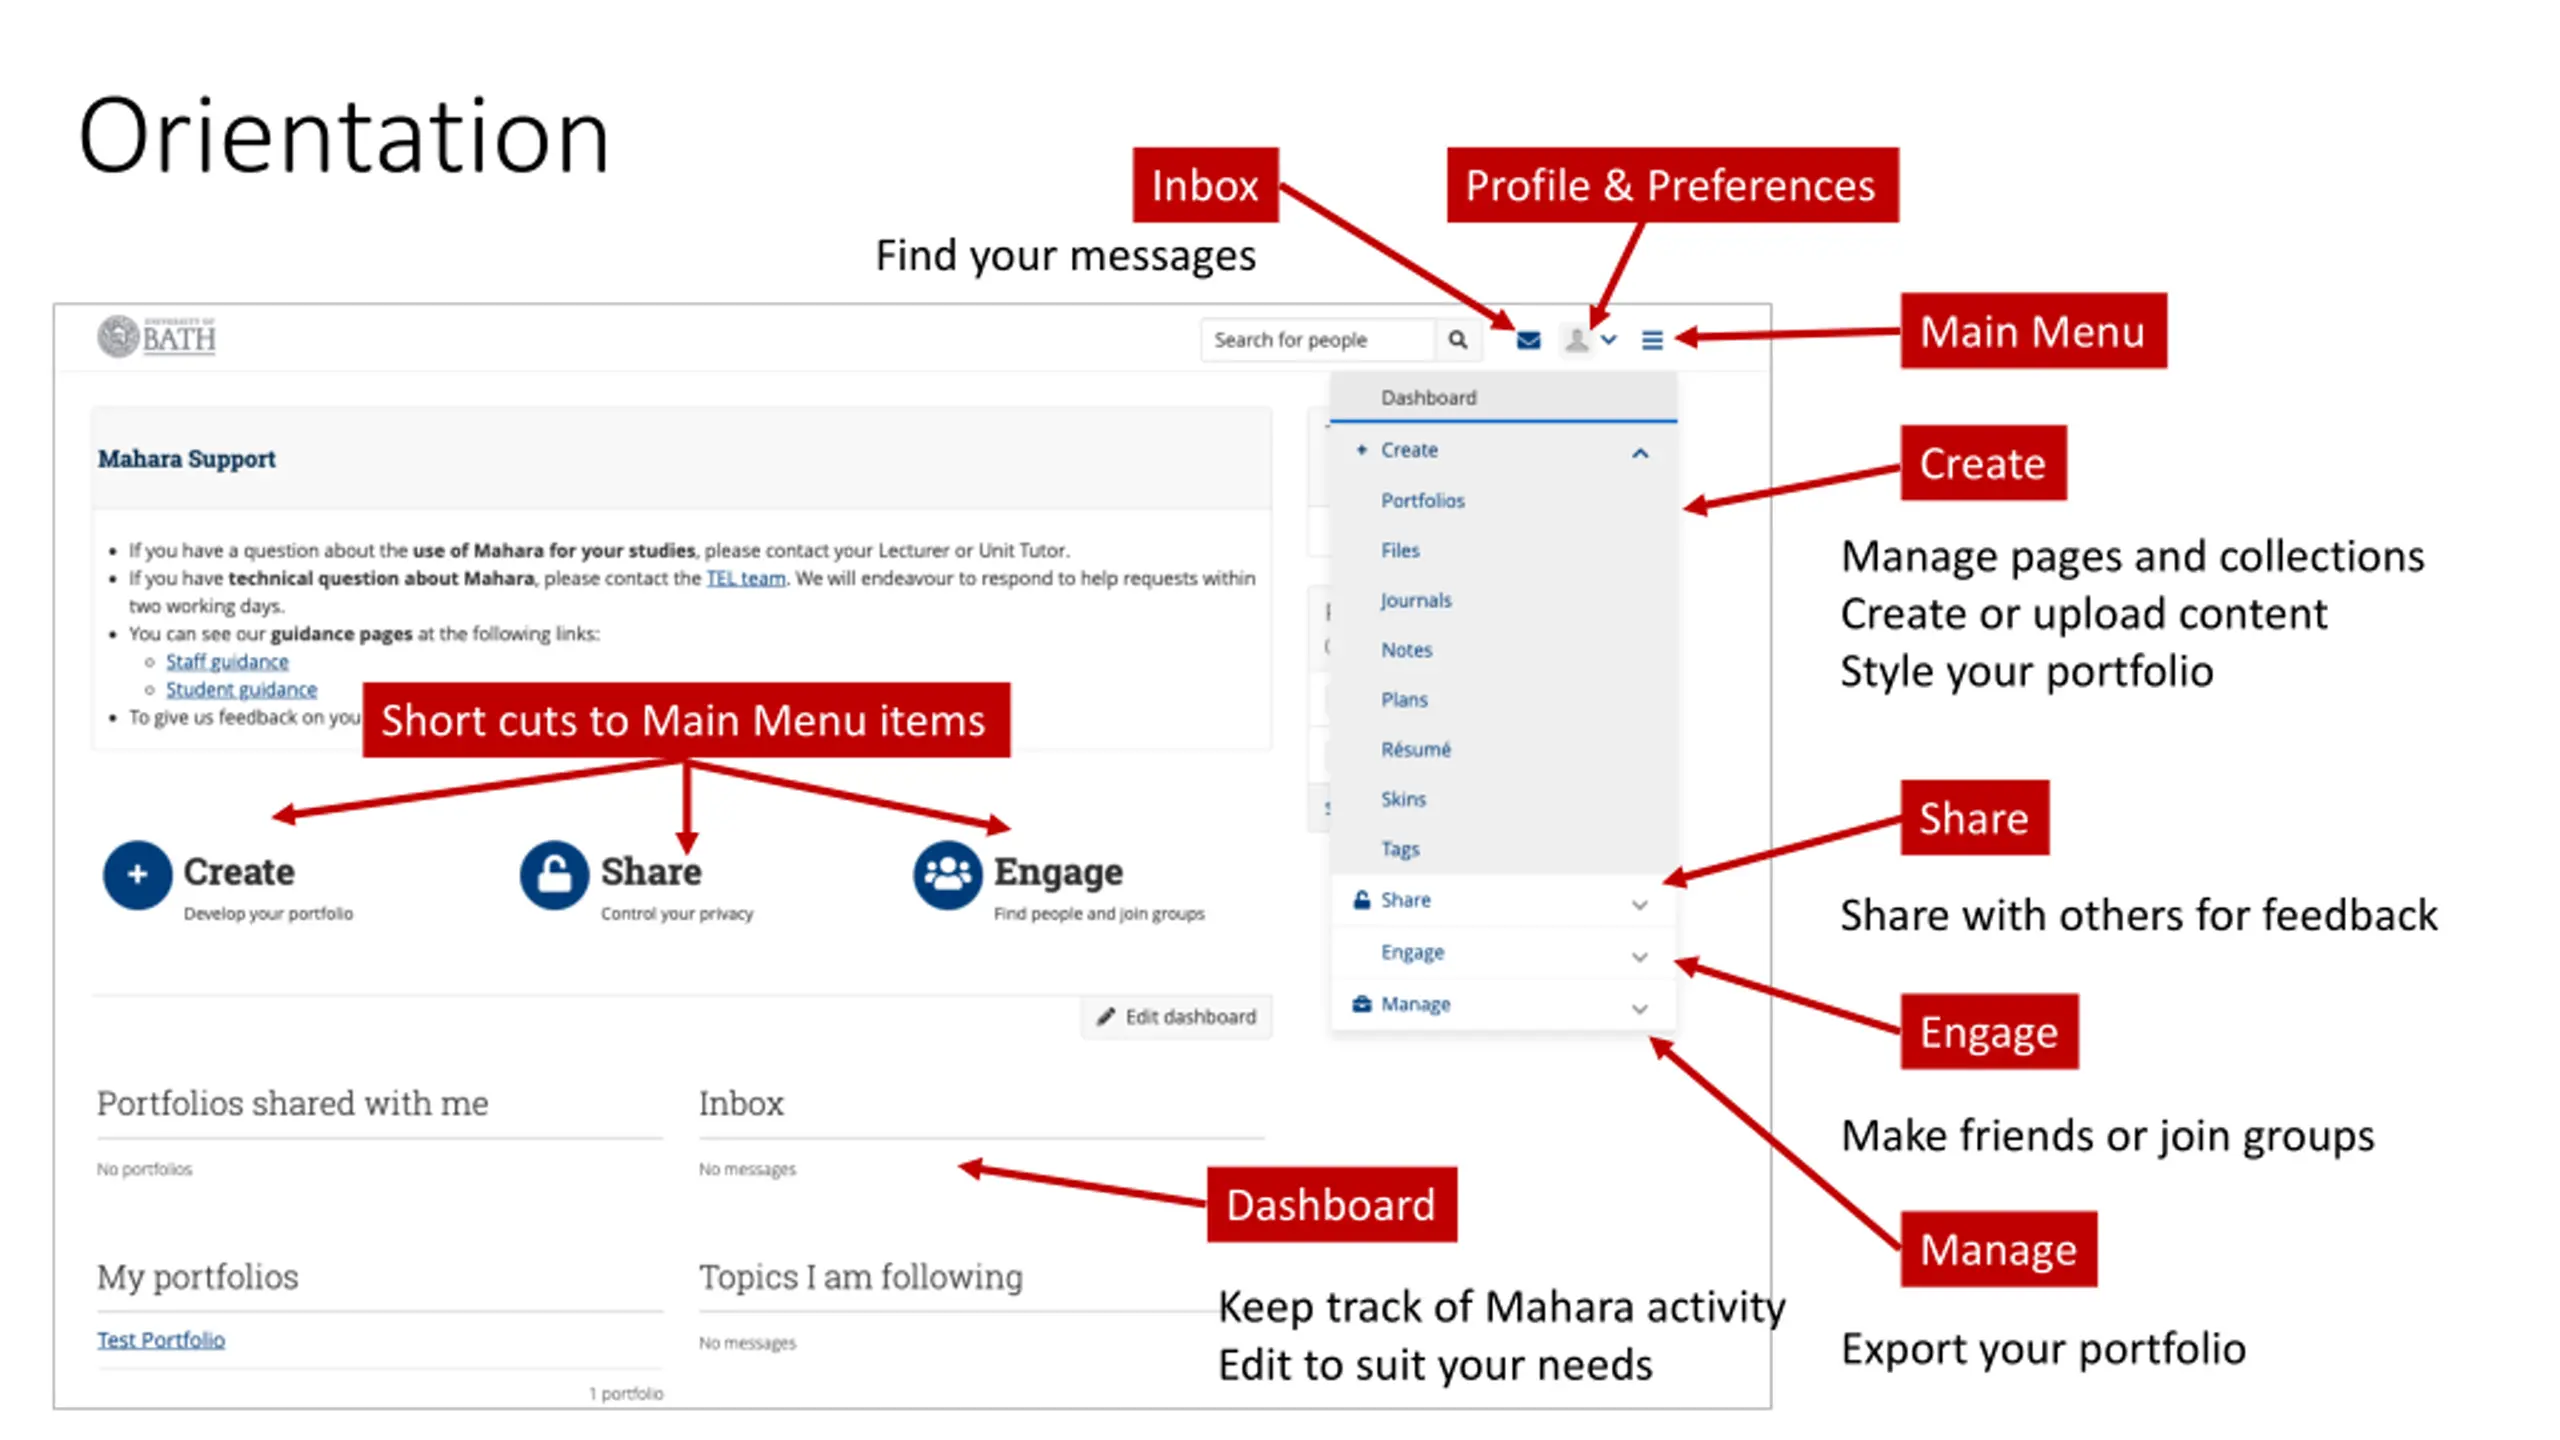Viewport: 2560px width, 1440px height.
Task: Click the Portfolios shared with me heading
Action: point(292,1102)
